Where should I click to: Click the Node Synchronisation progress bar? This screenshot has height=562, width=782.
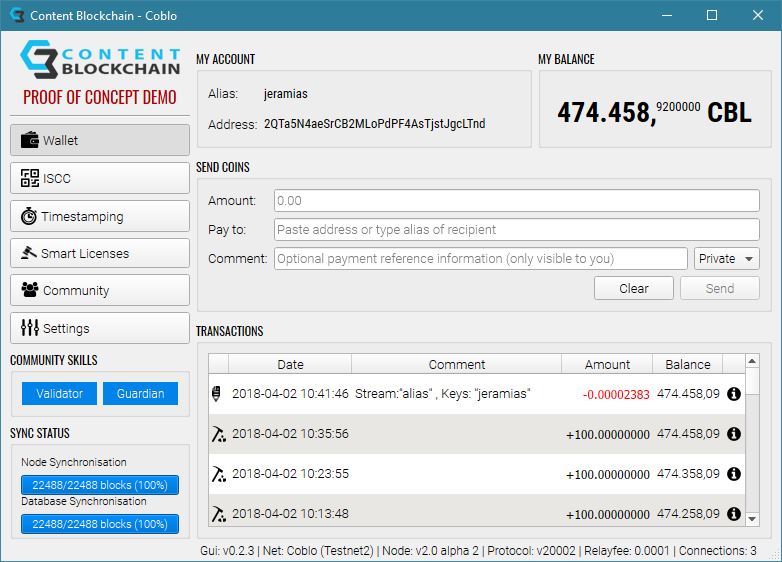click(100, 485)
